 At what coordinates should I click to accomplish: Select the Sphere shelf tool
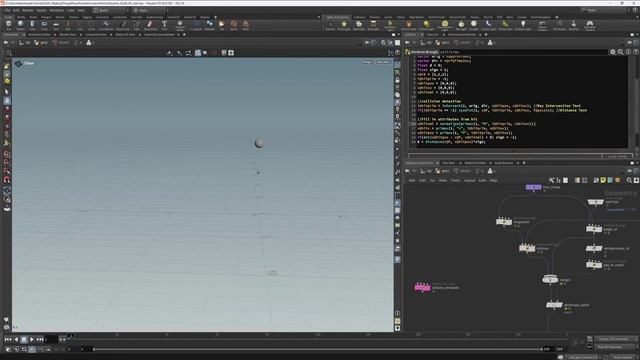(20, 25)
